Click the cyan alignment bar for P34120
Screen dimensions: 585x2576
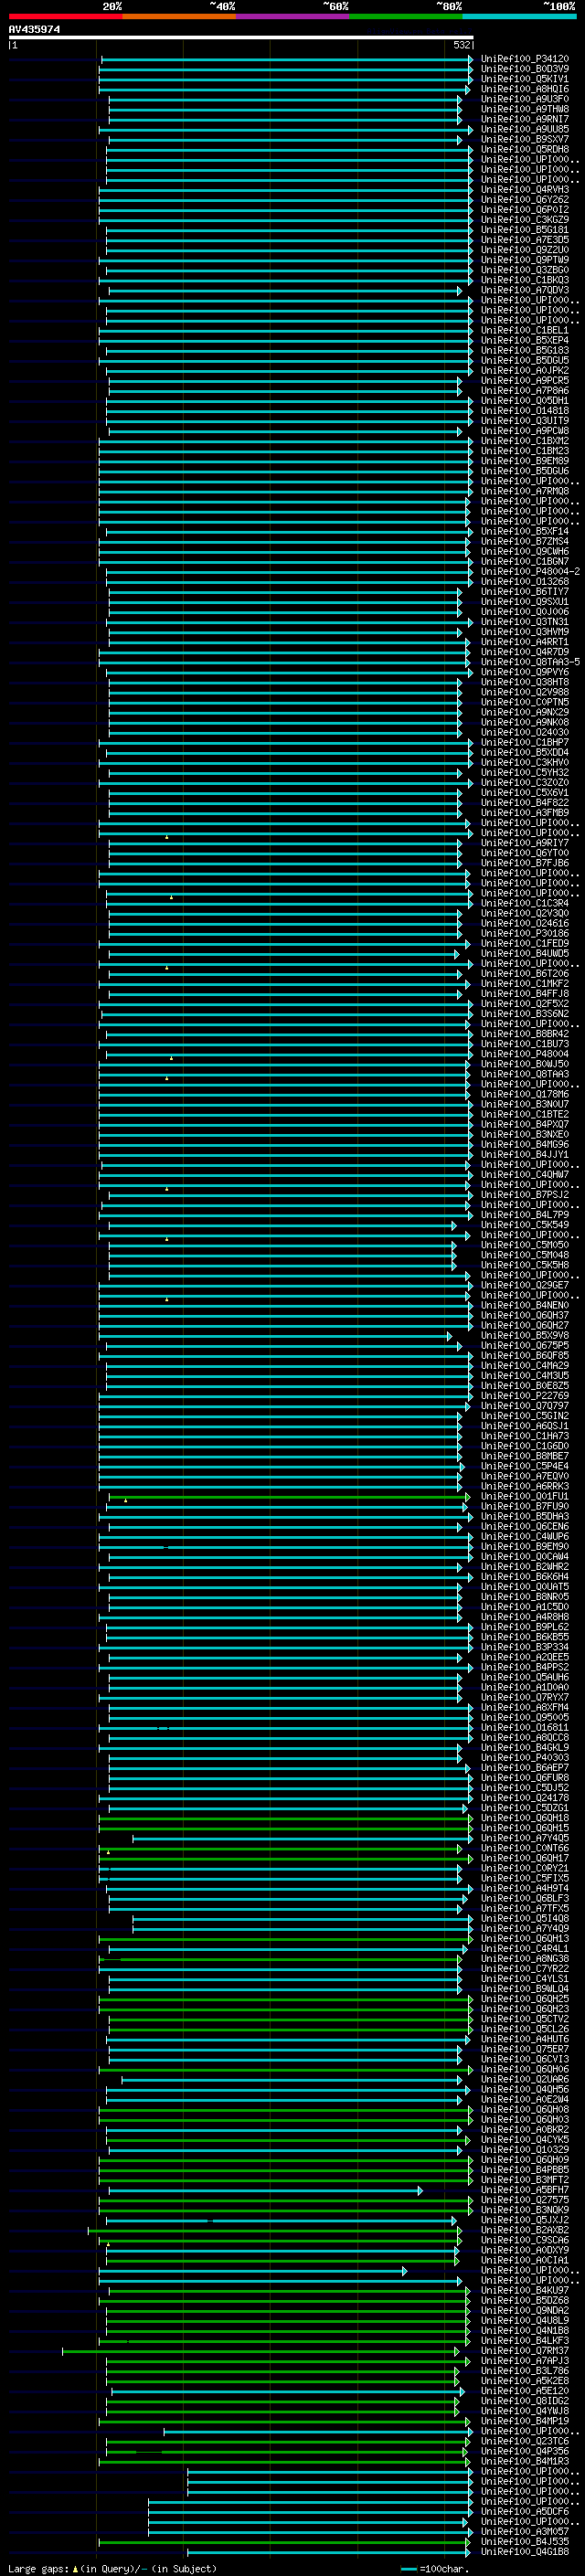click(287, 60)
